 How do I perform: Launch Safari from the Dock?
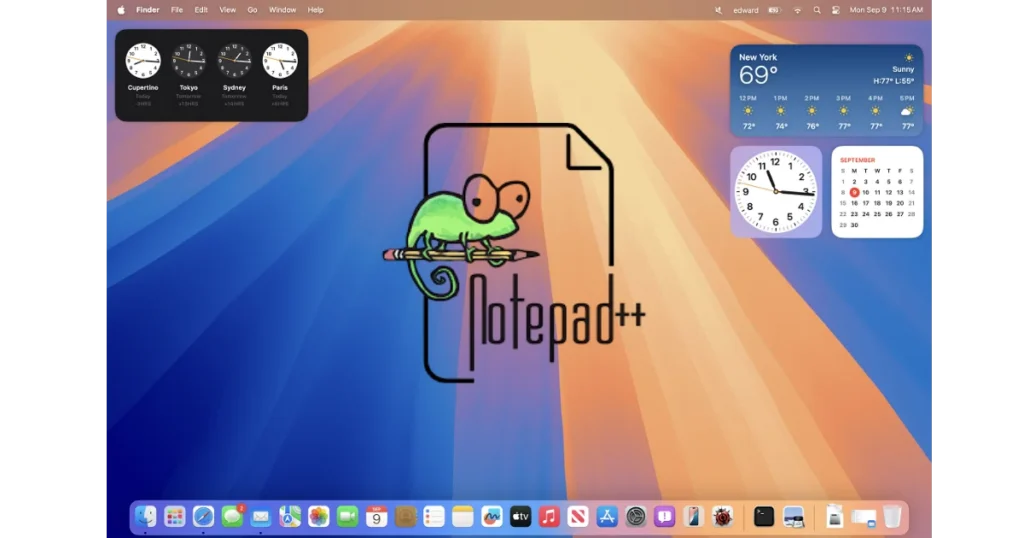(x=203, y=517)
